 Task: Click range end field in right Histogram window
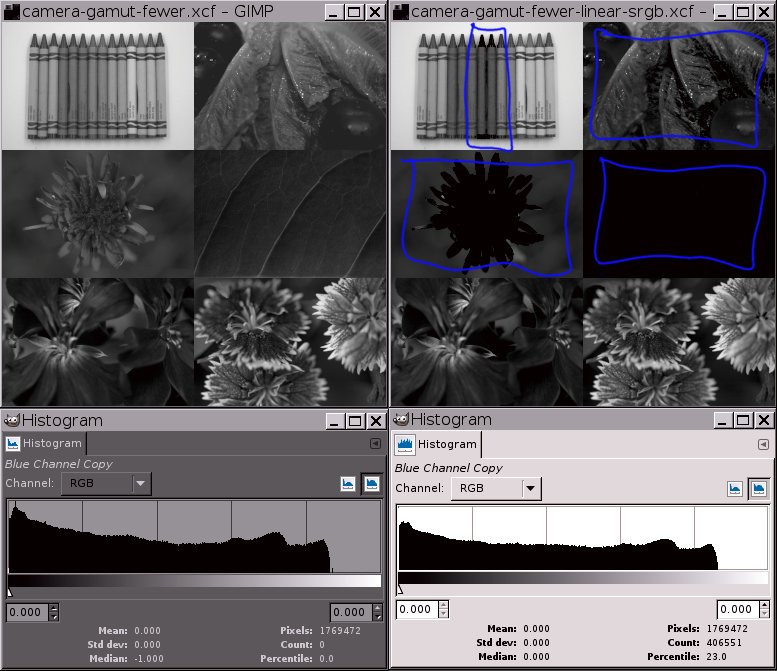point(738,609)
